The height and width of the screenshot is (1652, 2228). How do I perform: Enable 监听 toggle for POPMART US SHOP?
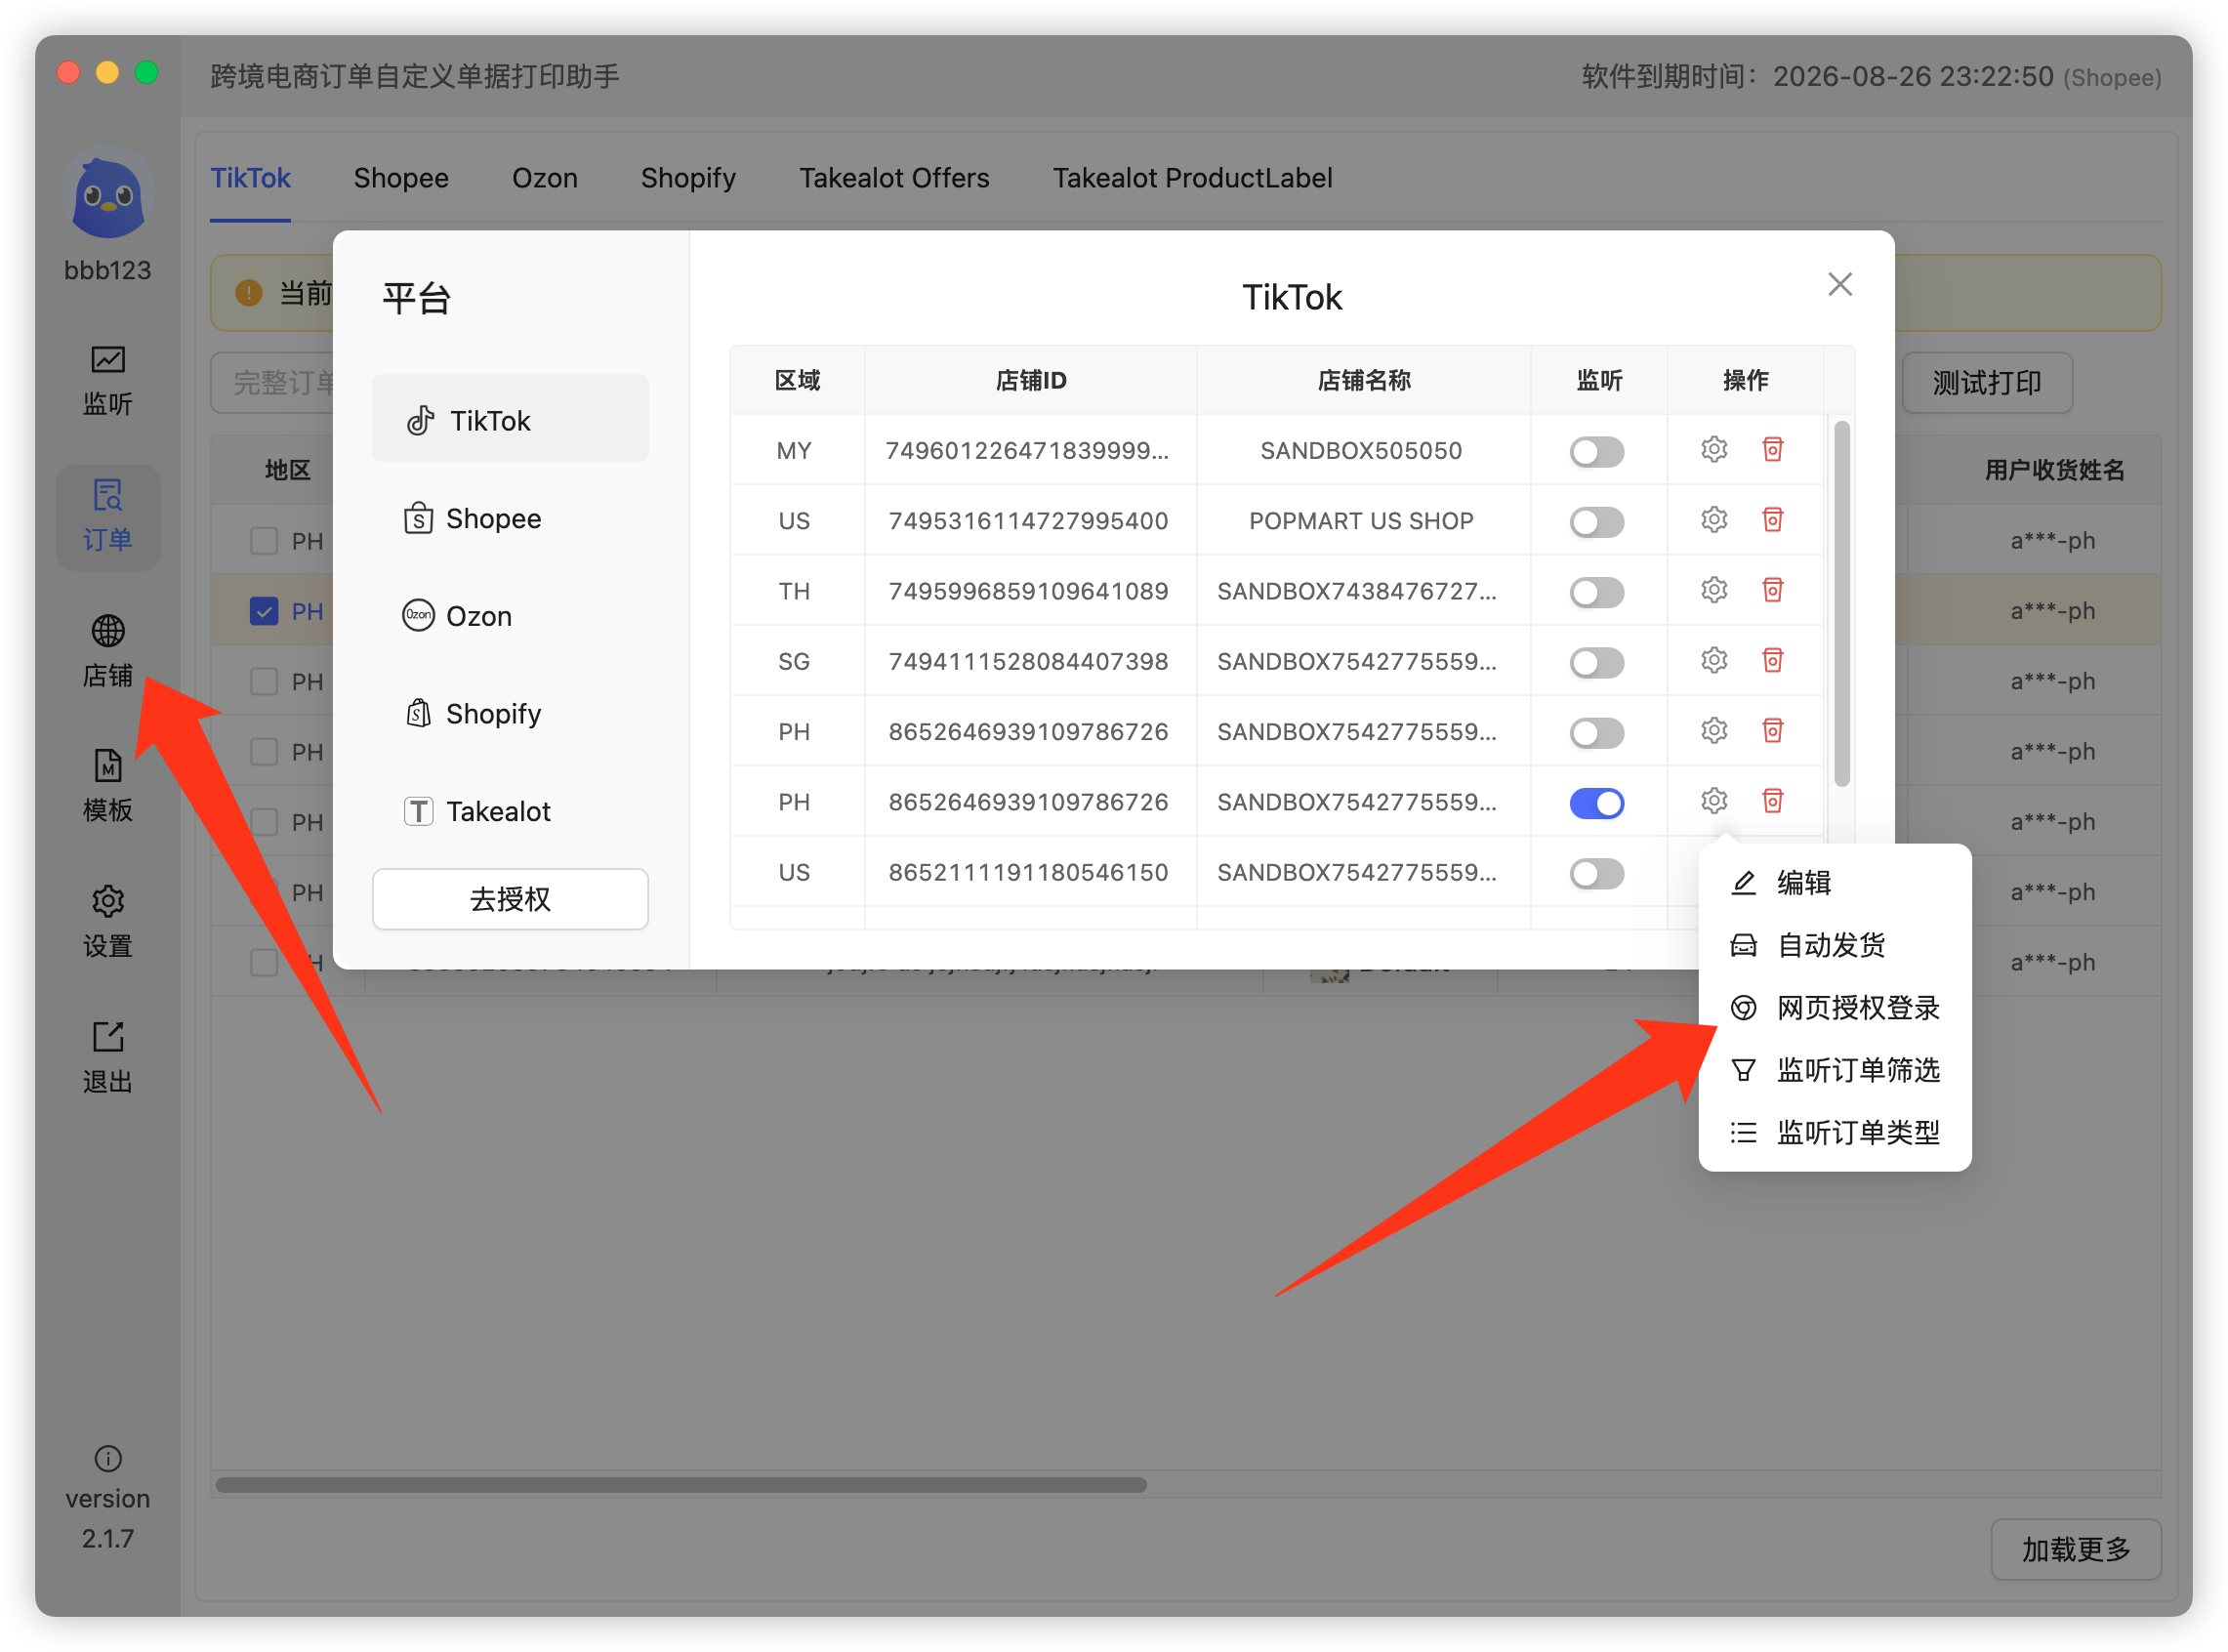(1597, 521)
